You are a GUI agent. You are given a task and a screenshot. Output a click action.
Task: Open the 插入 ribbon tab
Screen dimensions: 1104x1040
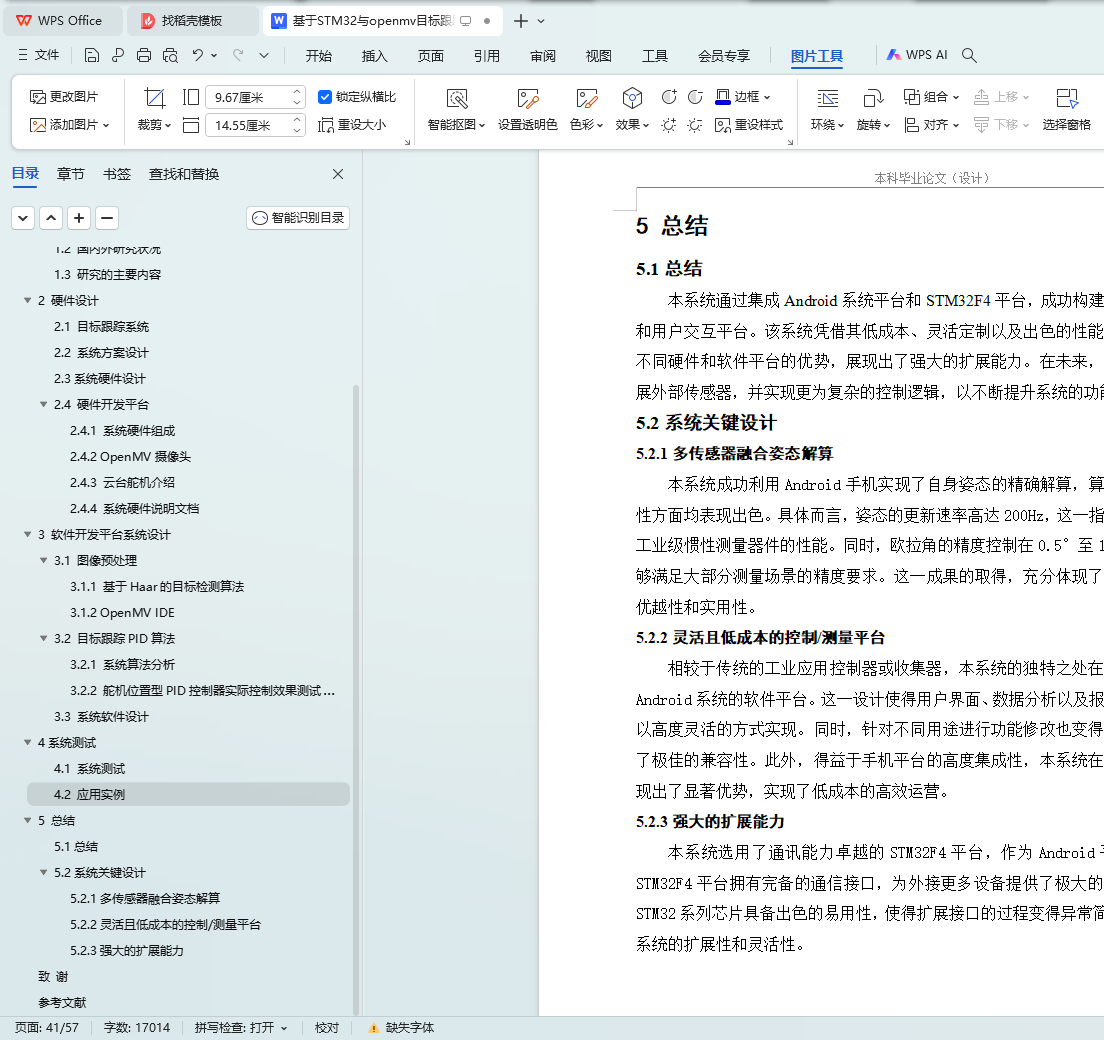coord(374,56)
